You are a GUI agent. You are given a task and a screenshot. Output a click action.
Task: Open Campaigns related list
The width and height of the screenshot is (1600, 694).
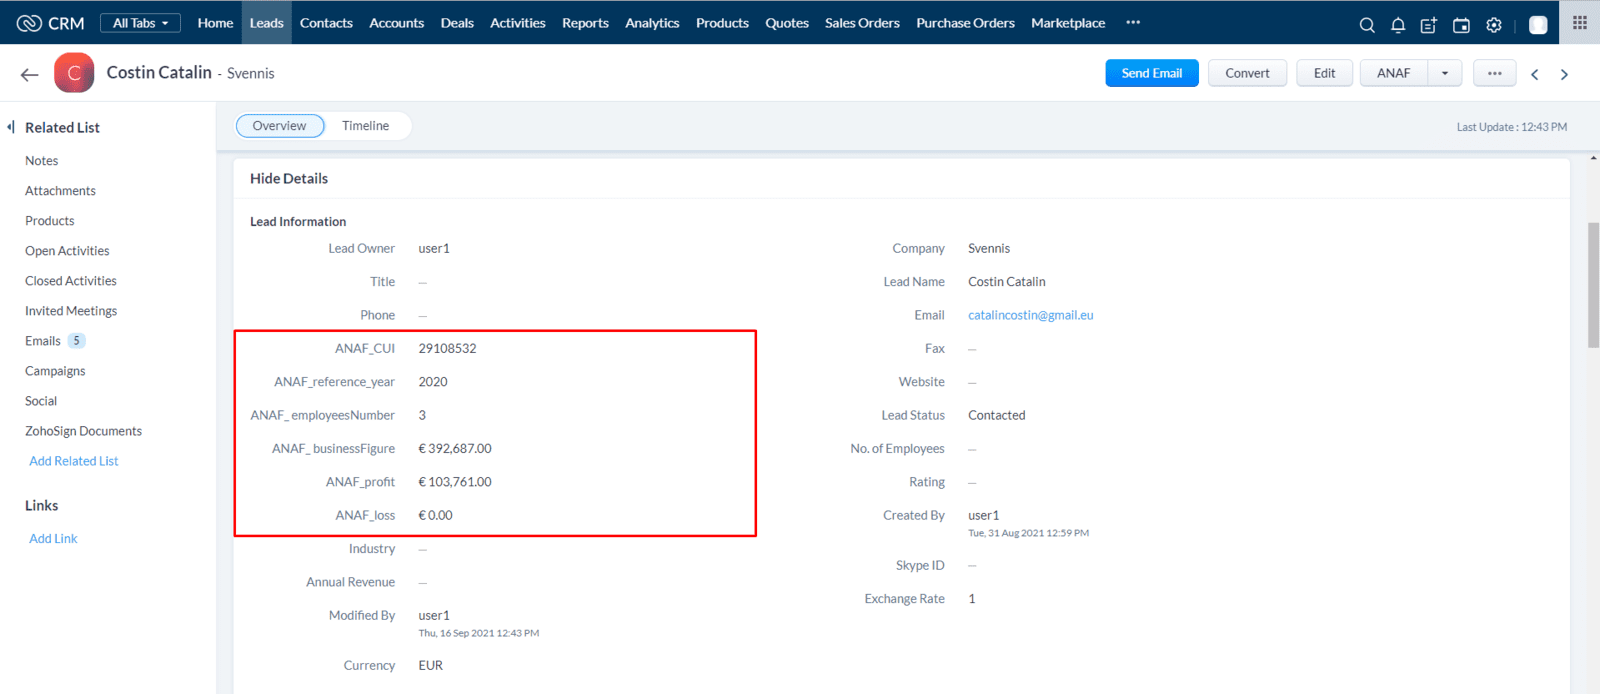pyautogui.click(x=55, y=371)
